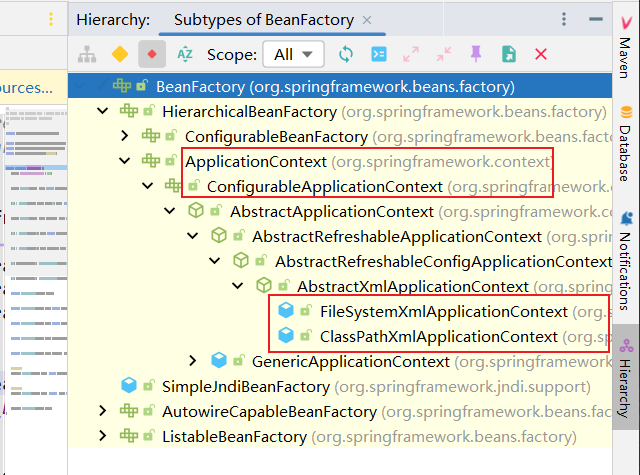Click the Maven pink logo icon
The height and width of the screenshot is (475, 640).
click(626, 23)
